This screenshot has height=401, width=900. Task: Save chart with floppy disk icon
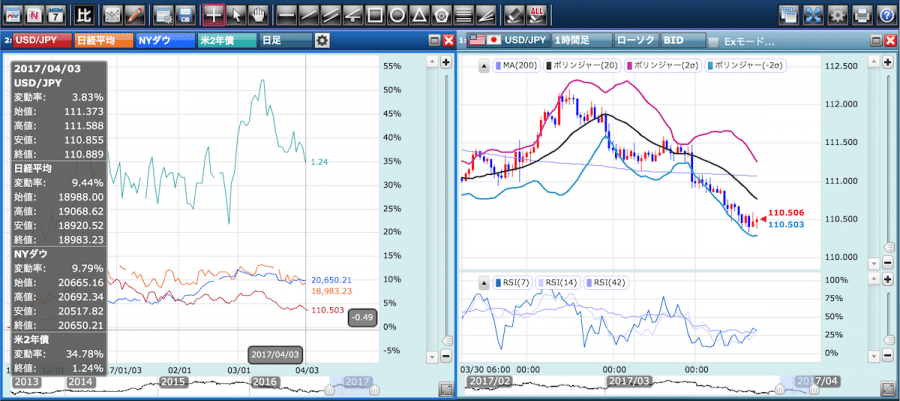pos(183,14)
